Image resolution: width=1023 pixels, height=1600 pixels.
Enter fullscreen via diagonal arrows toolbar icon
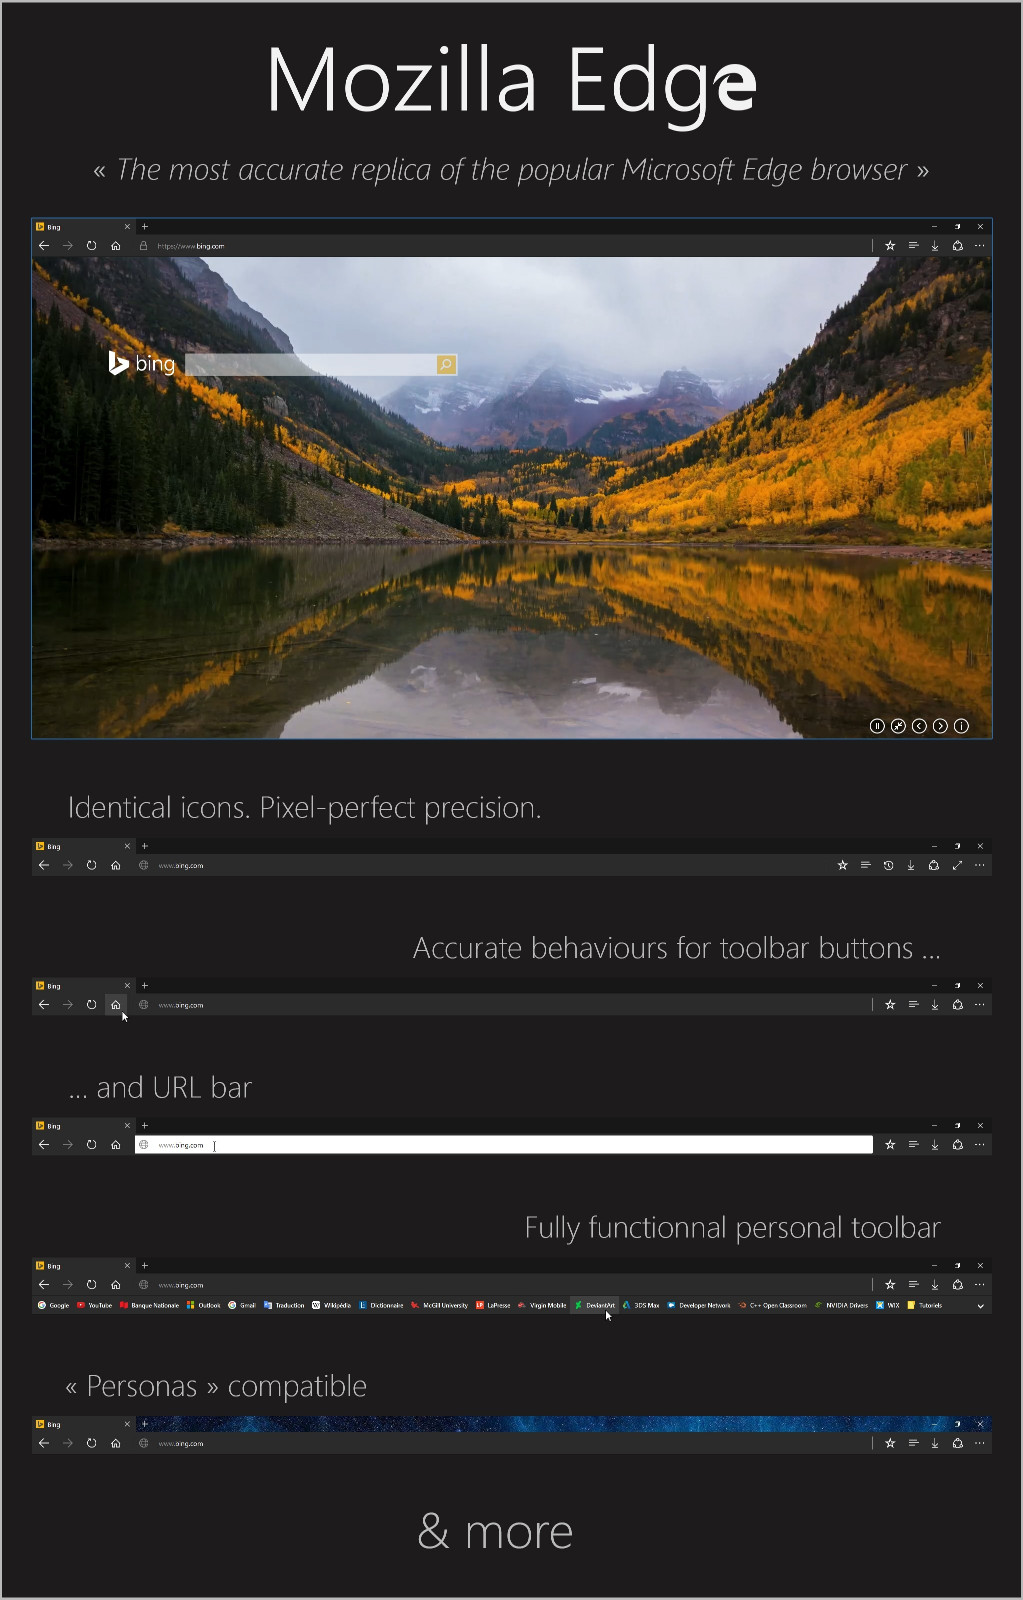pos(957,866)
